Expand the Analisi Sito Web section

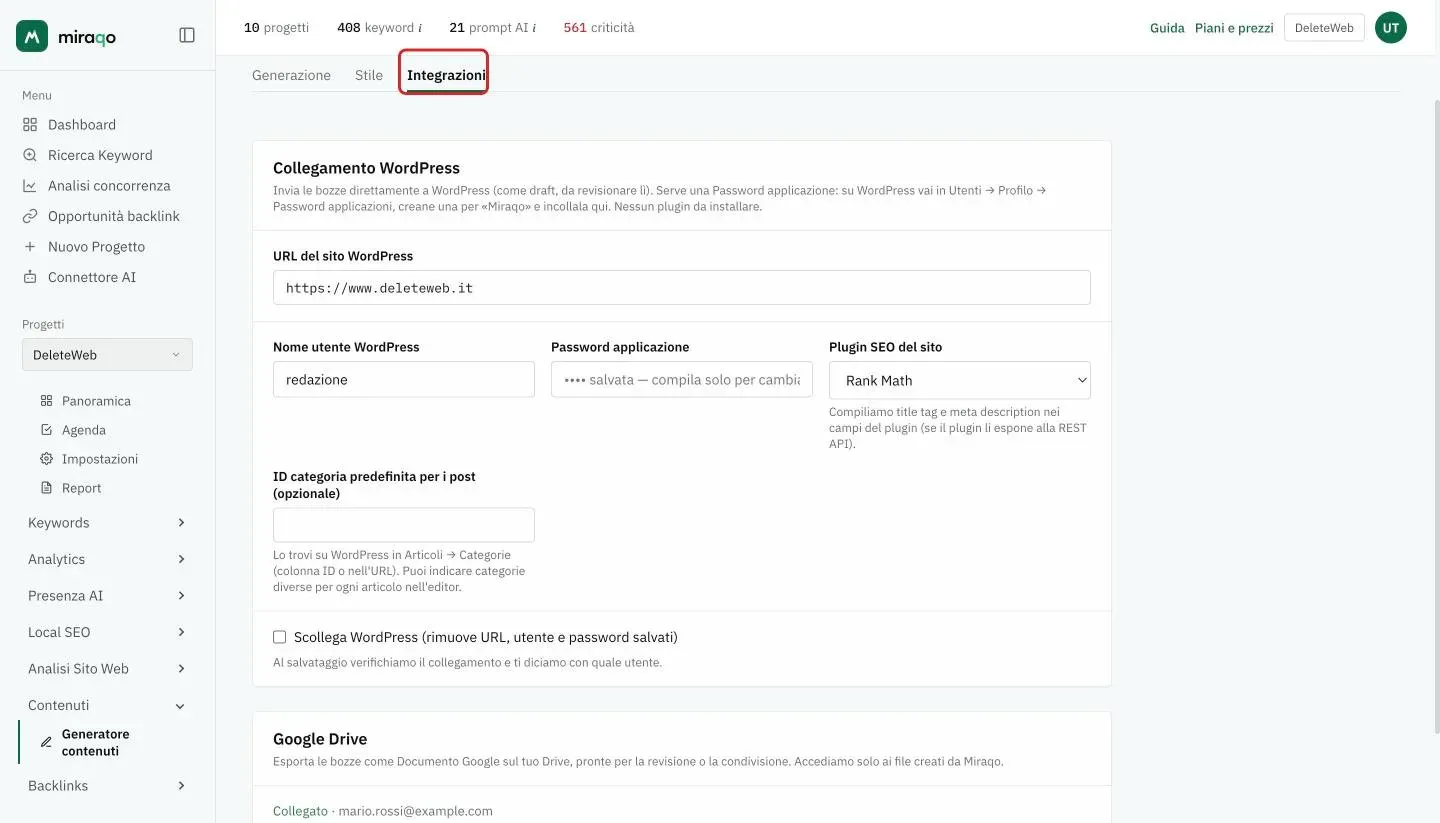pos(107,669)
